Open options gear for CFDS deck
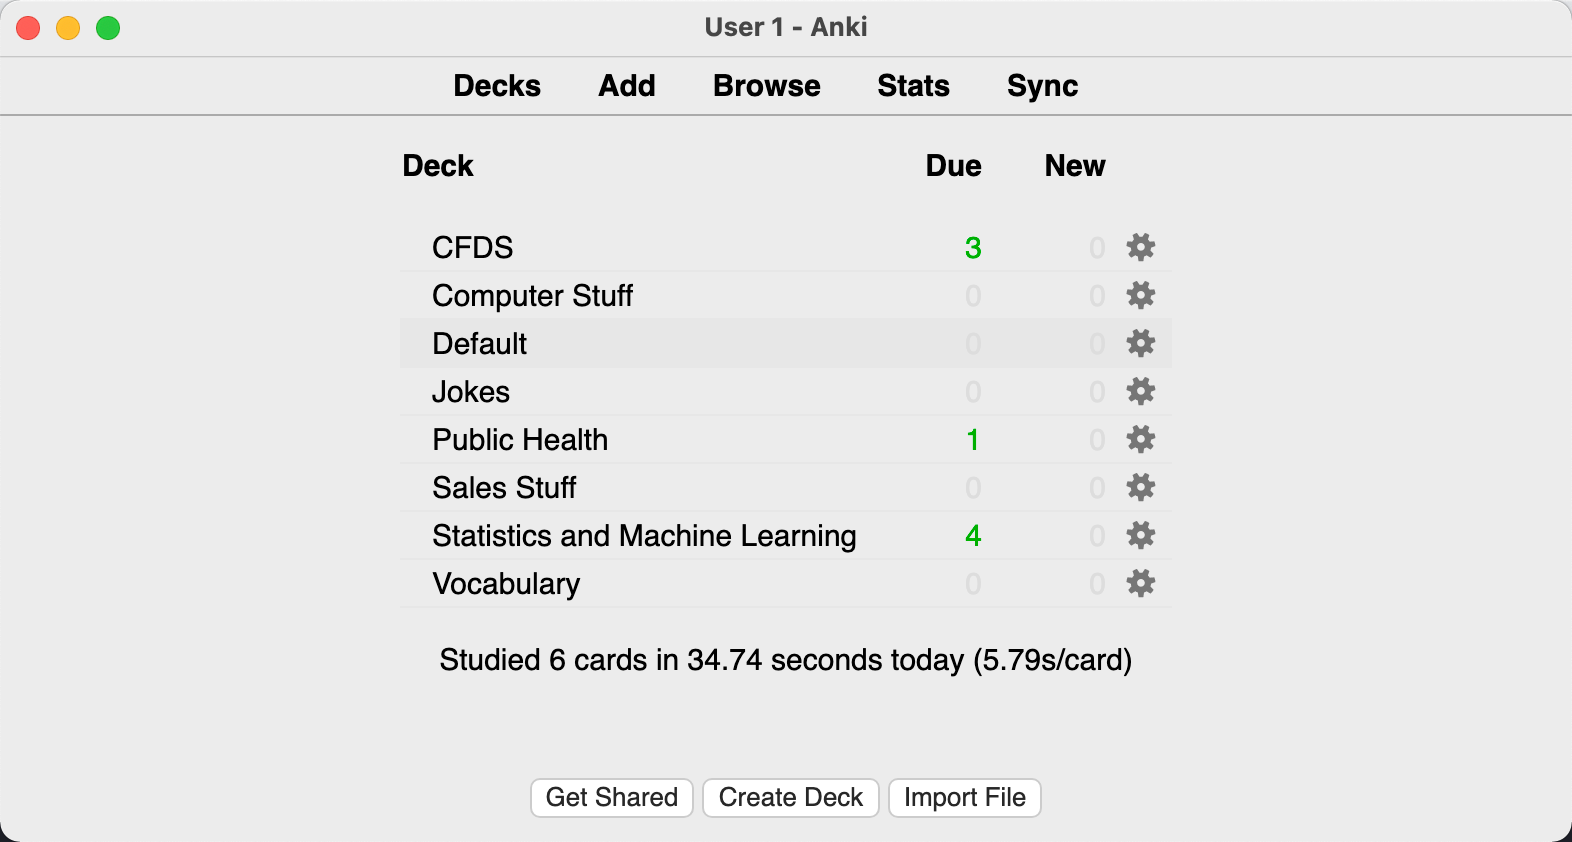Viewport: 1572px width, 842px height. point(1140,247)
